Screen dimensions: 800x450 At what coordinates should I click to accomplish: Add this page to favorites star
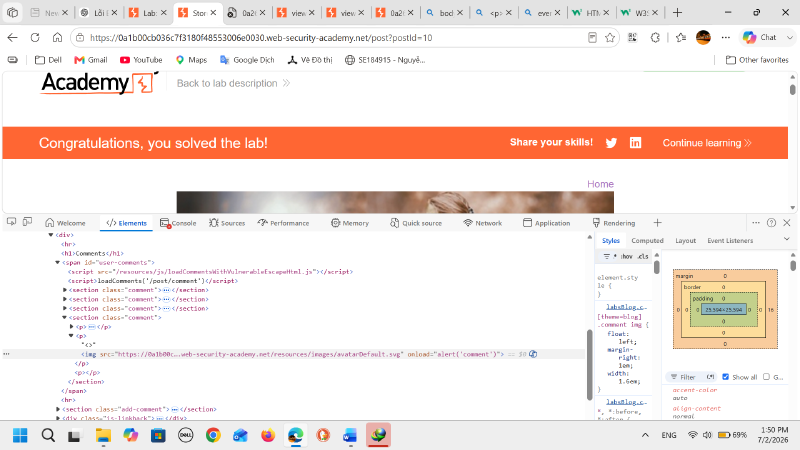pos(610,37)
